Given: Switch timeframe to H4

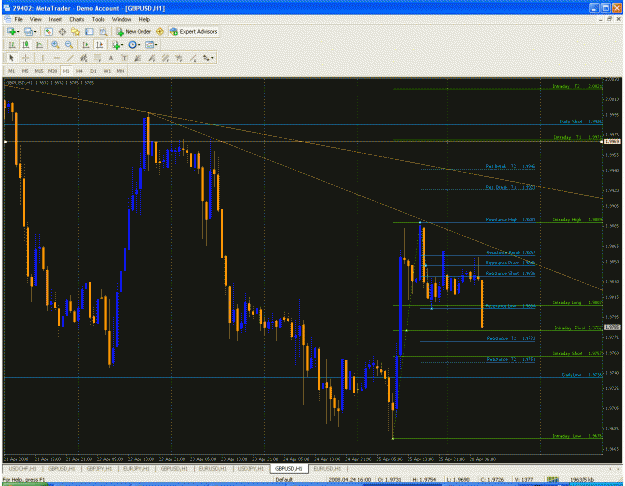Looking at the screenshot, I should click(79, 71).
